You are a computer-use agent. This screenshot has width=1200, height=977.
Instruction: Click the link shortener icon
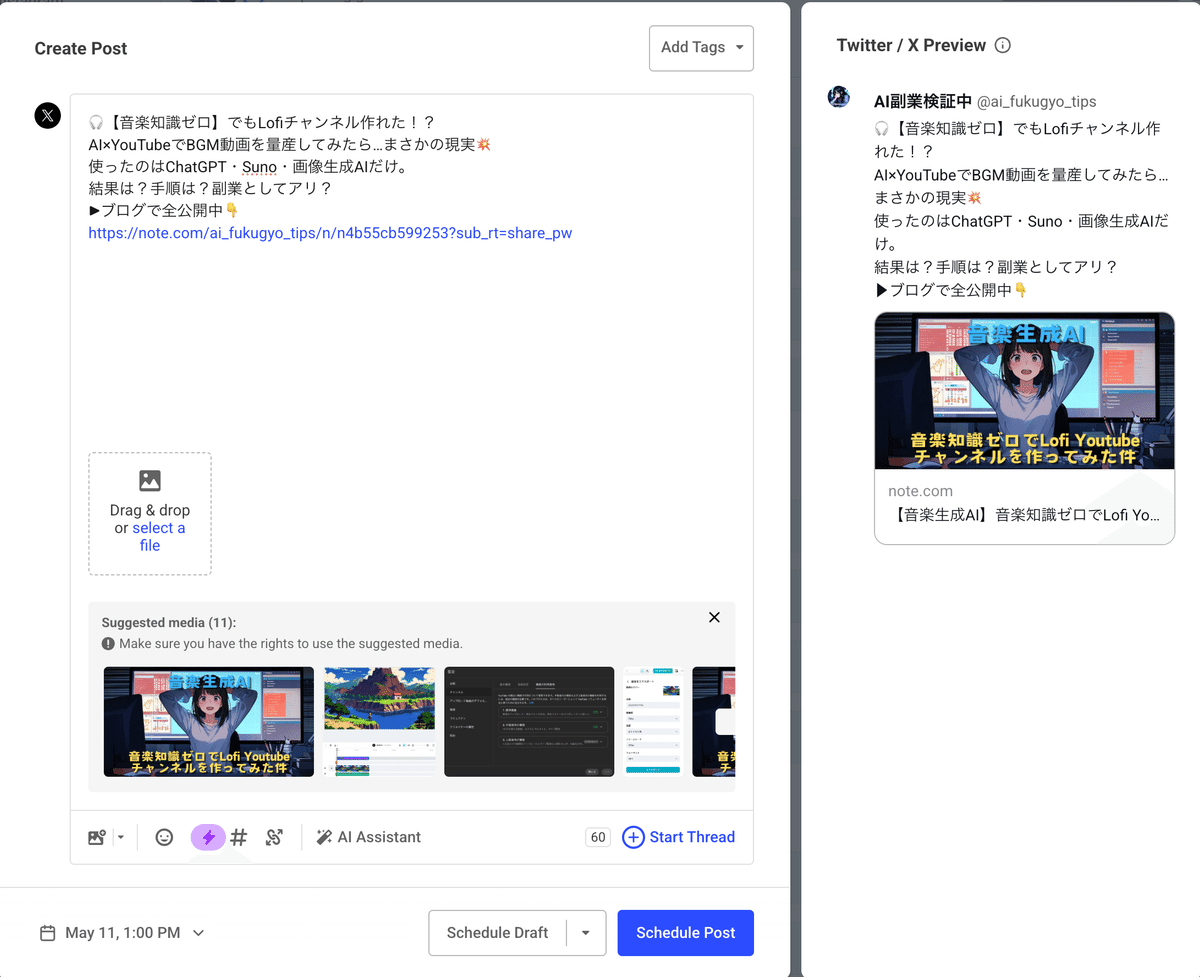point(274,836)
